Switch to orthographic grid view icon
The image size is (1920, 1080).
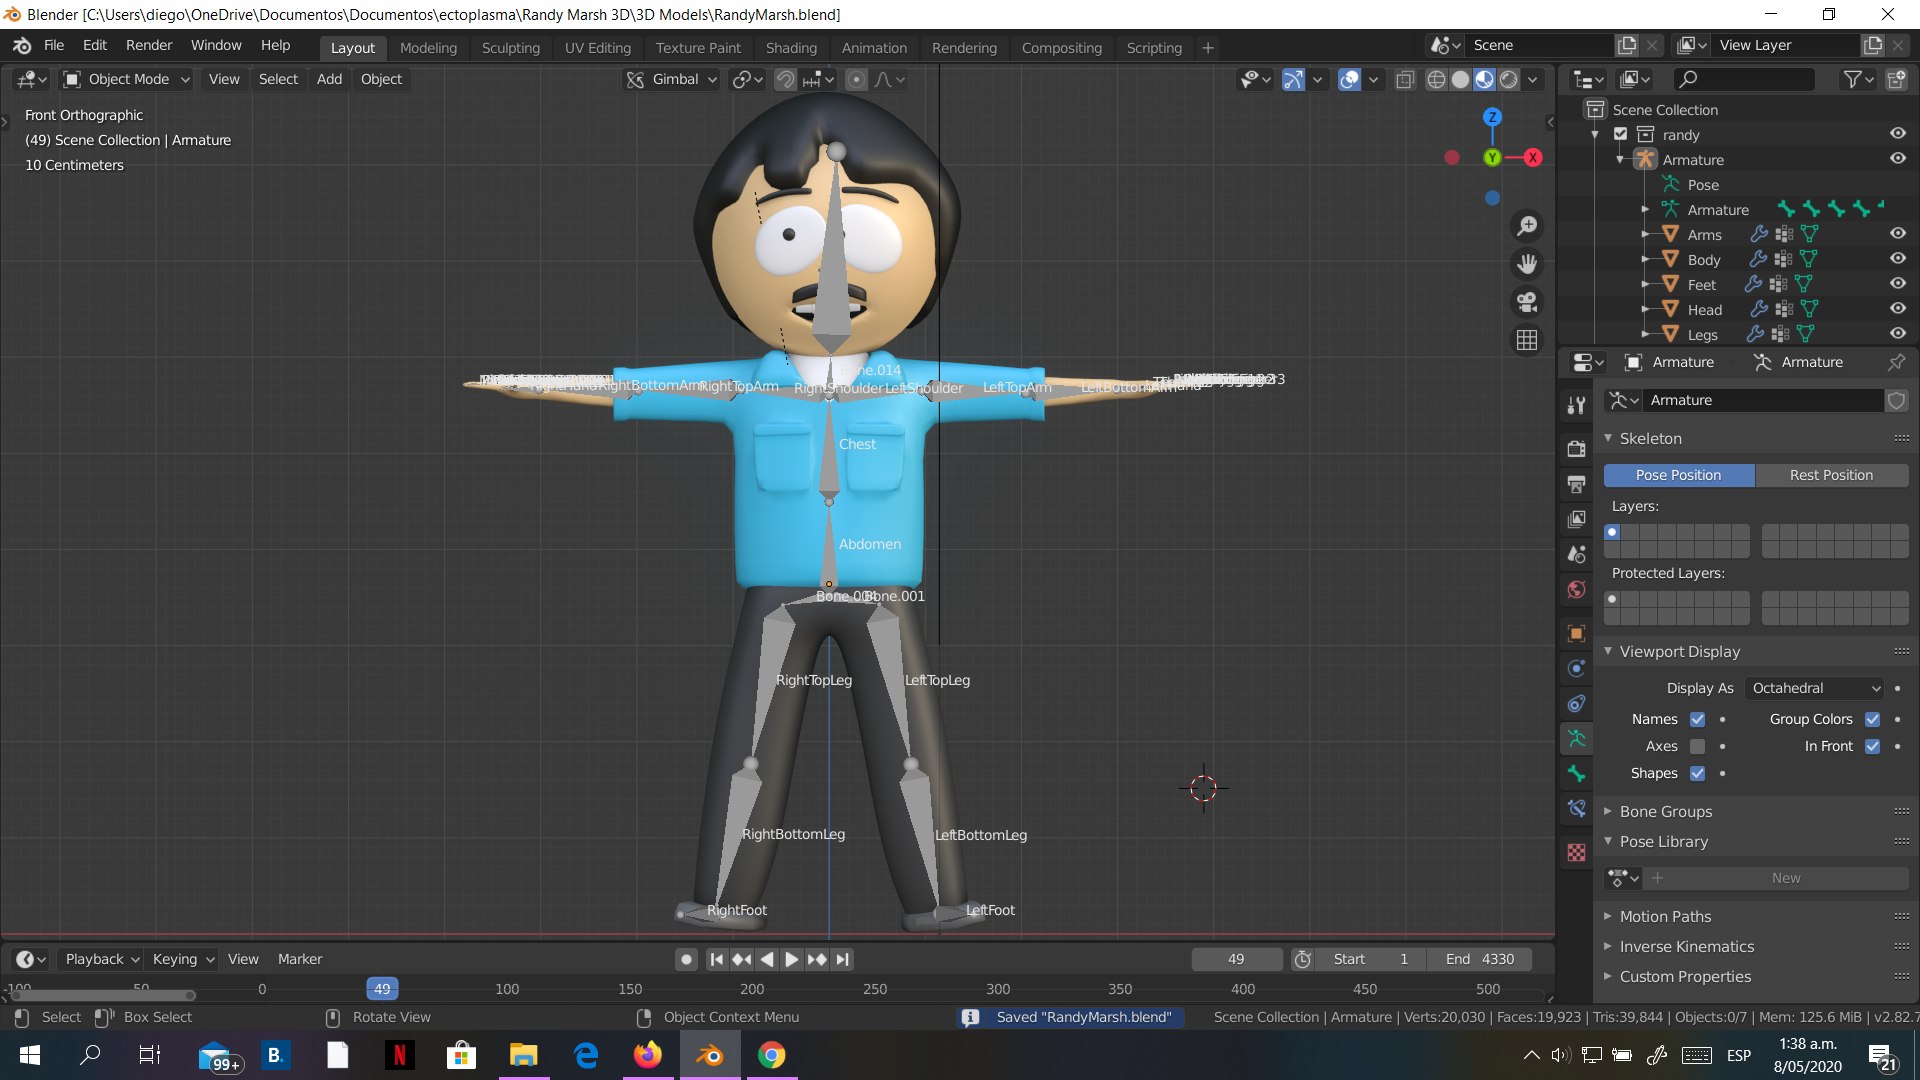[1527, 340]
